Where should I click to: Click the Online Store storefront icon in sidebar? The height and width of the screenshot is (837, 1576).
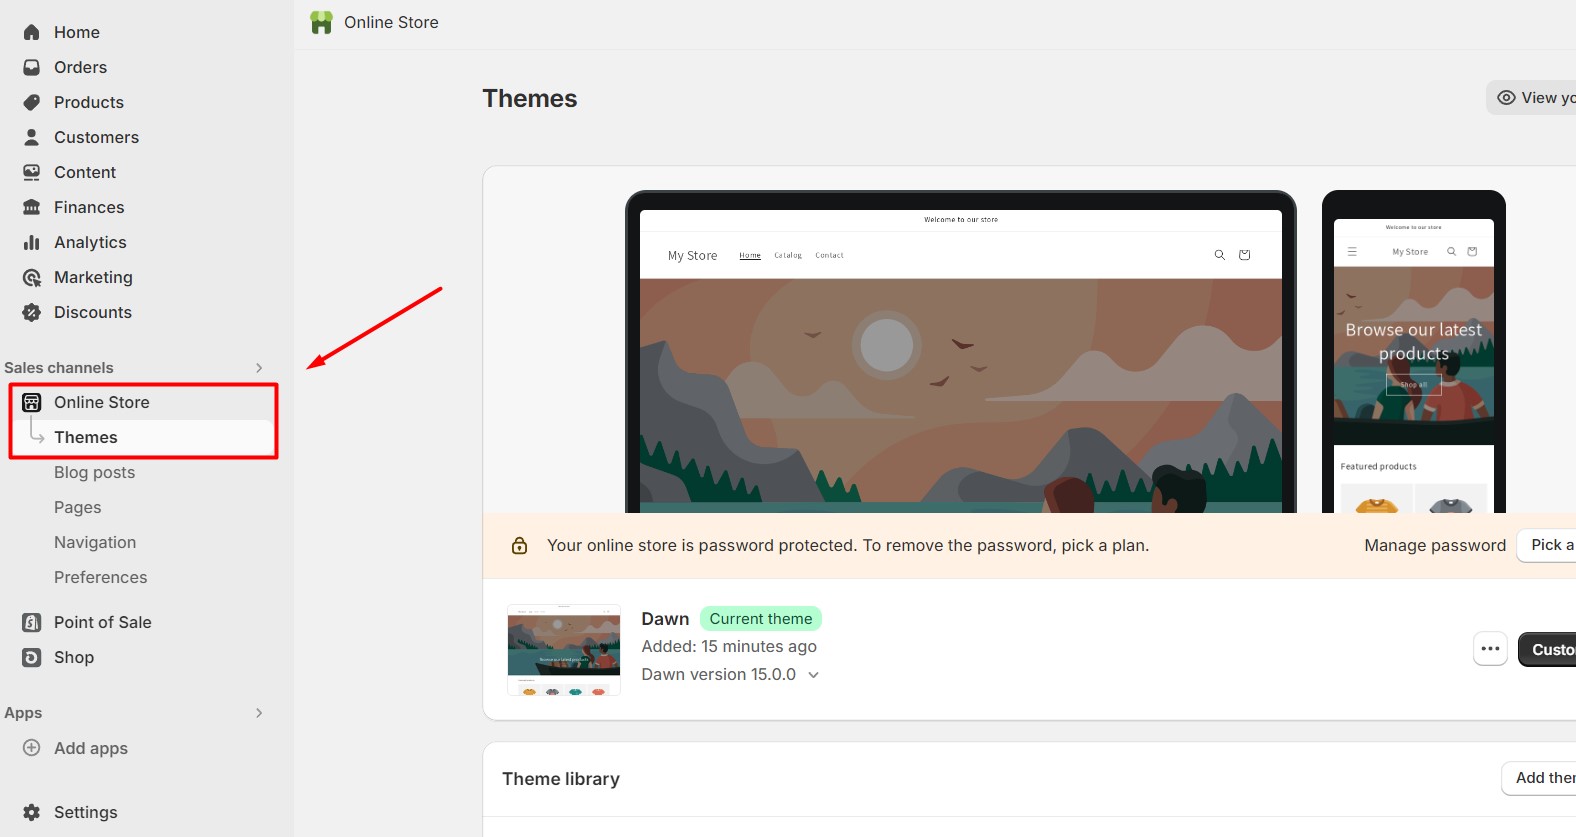pyautogui.click(x=32, y=402)
